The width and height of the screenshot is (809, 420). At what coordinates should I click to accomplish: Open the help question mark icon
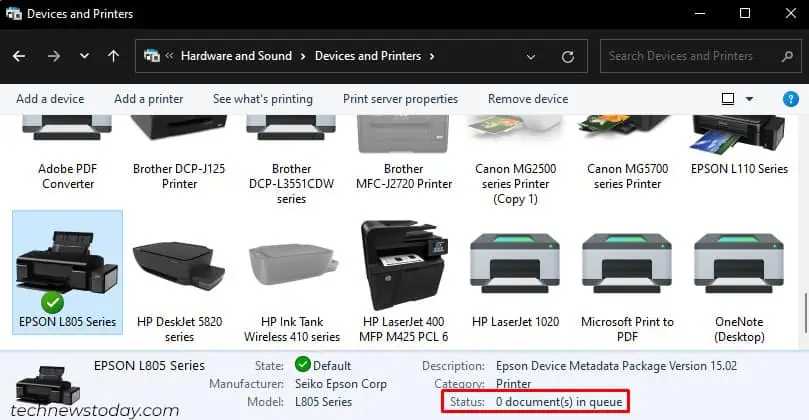click(x=790, y=99)
